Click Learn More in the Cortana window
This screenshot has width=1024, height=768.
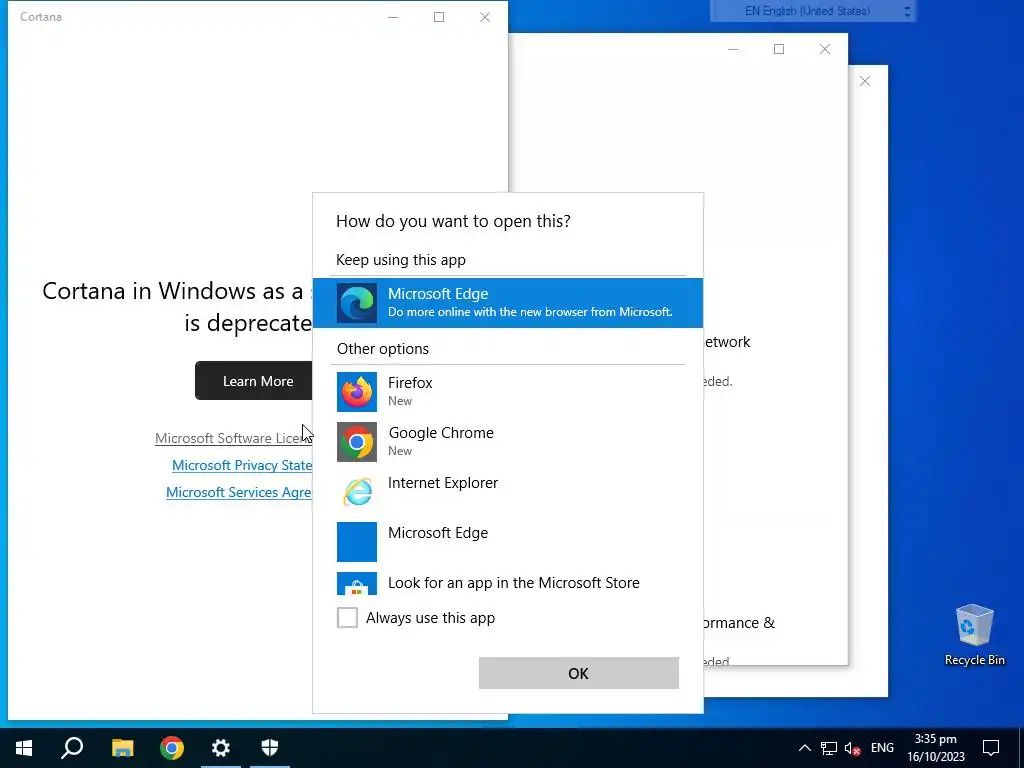pyautogui.click(x=254, y=381)
